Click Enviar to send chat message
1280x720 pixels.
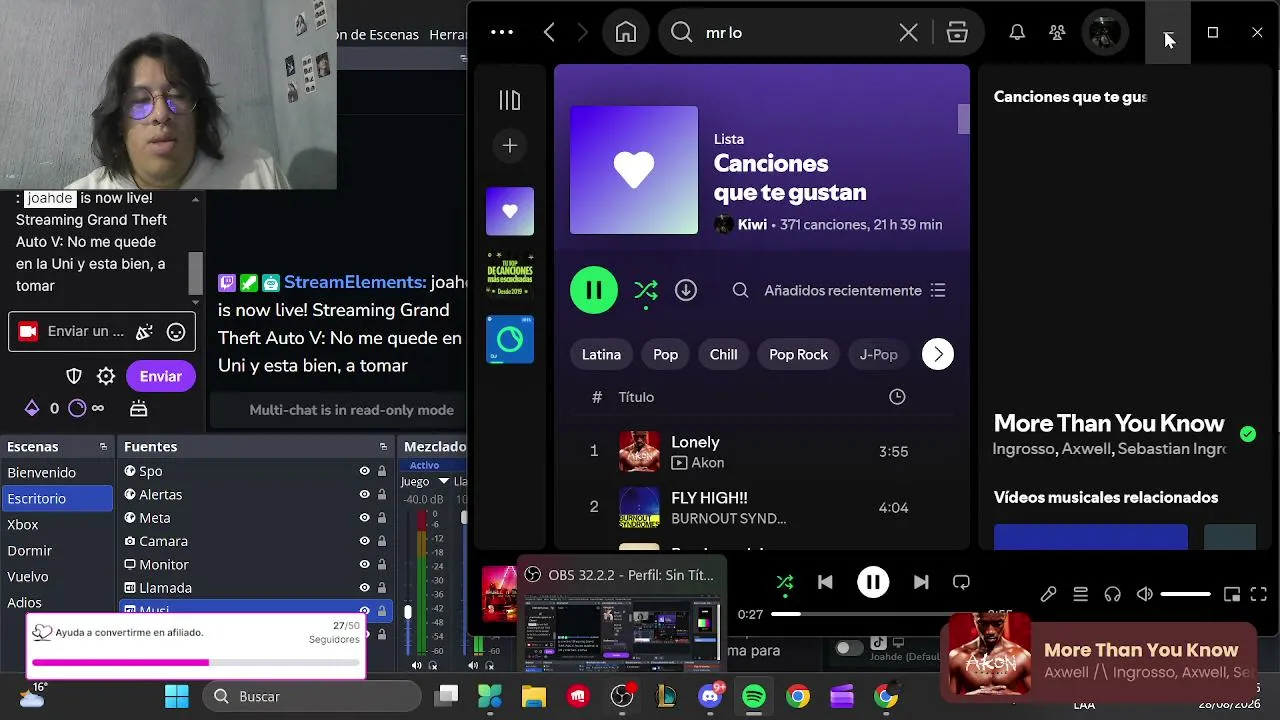pos(160,376)
